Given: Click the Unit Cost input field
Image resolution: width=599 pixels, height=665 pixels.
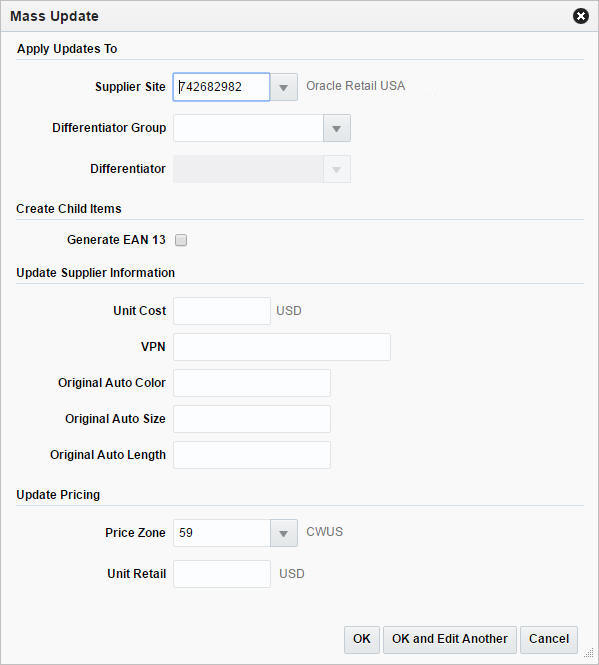Looking at the screenshot, I should coord(222,311).
